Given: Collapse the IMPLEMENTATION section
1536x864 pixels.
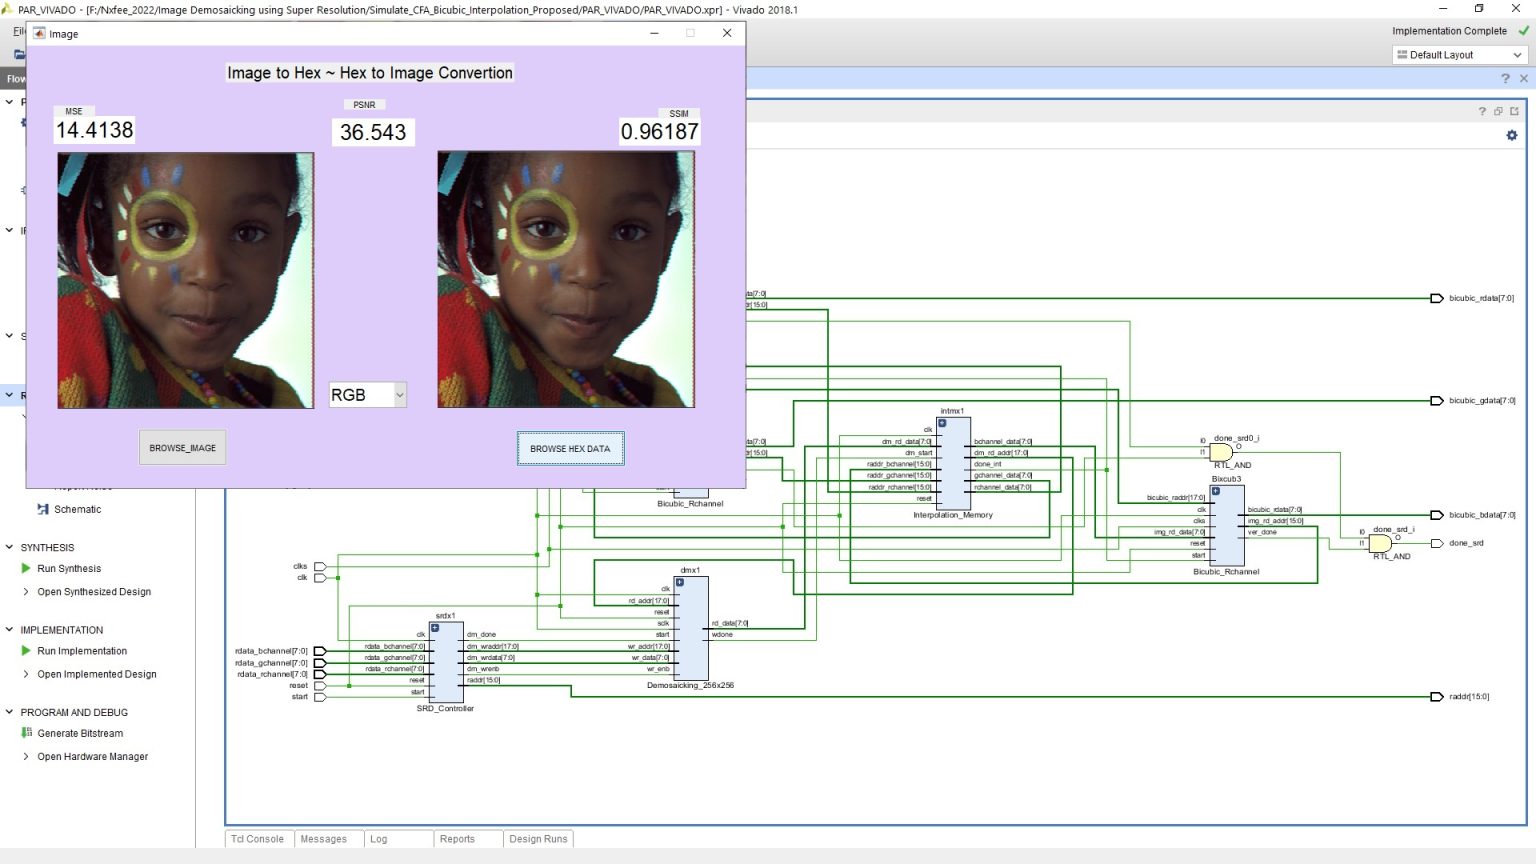Looking at the screenshot, I should [10, 630].
